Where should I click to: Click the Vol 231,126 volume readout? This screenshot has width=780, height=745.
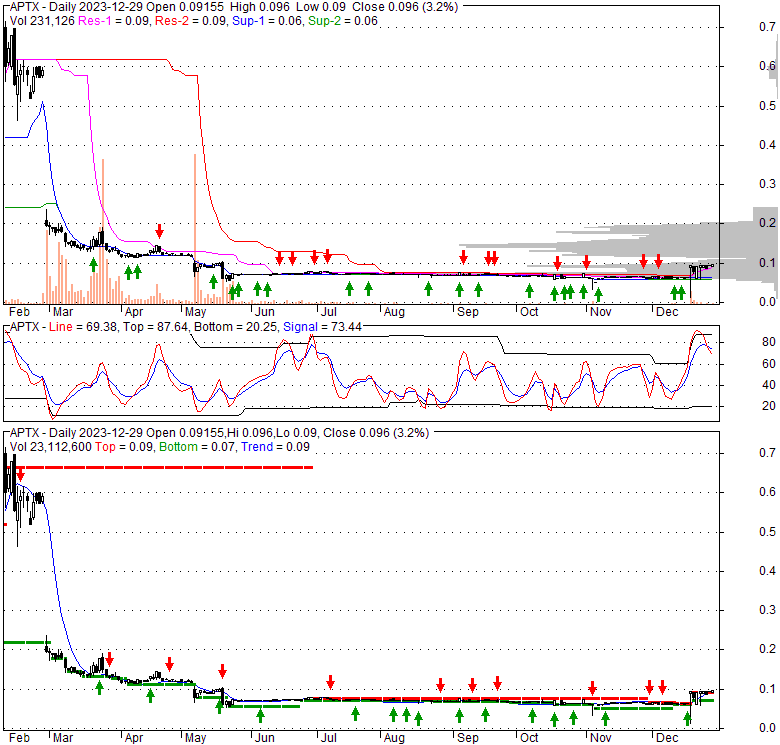42,21
